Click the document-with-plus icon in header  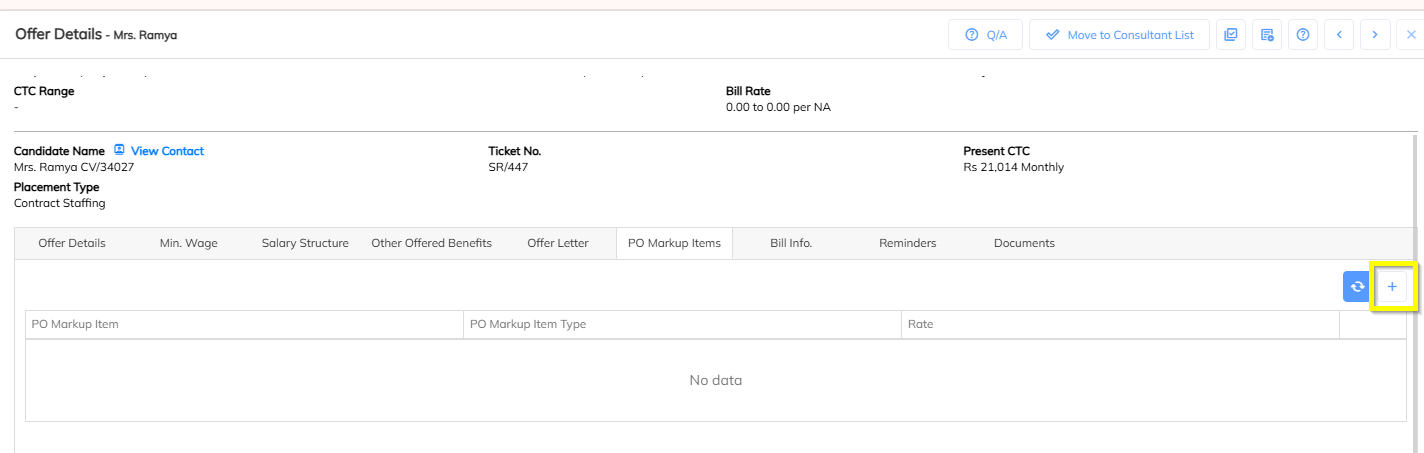1267,35
